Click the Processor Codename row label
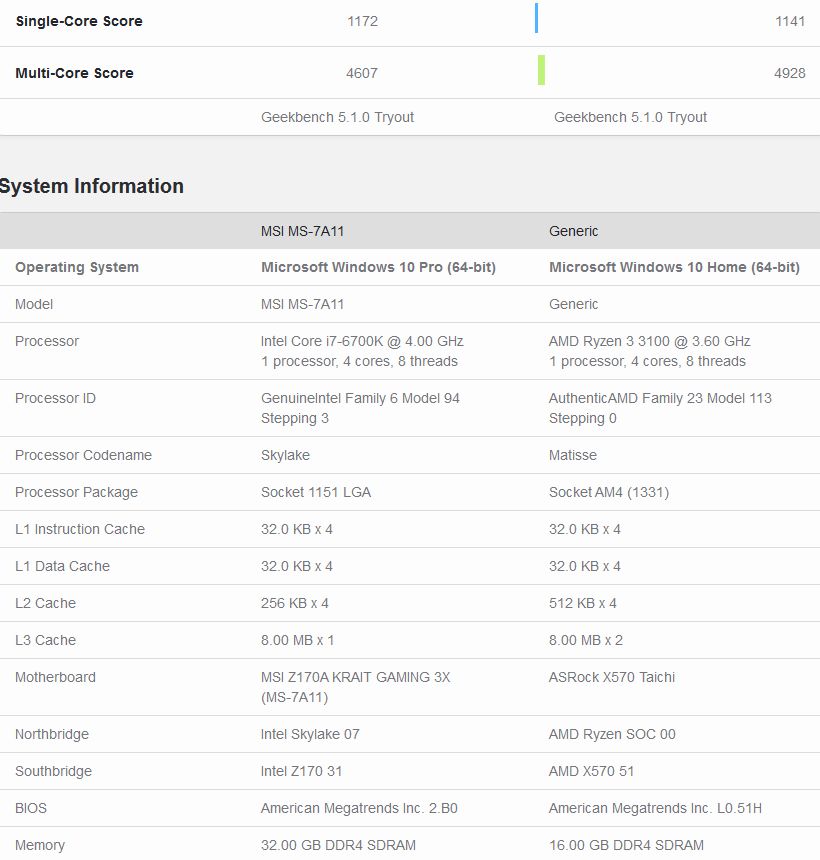This screenshot has height=860, width=820. 83,455
